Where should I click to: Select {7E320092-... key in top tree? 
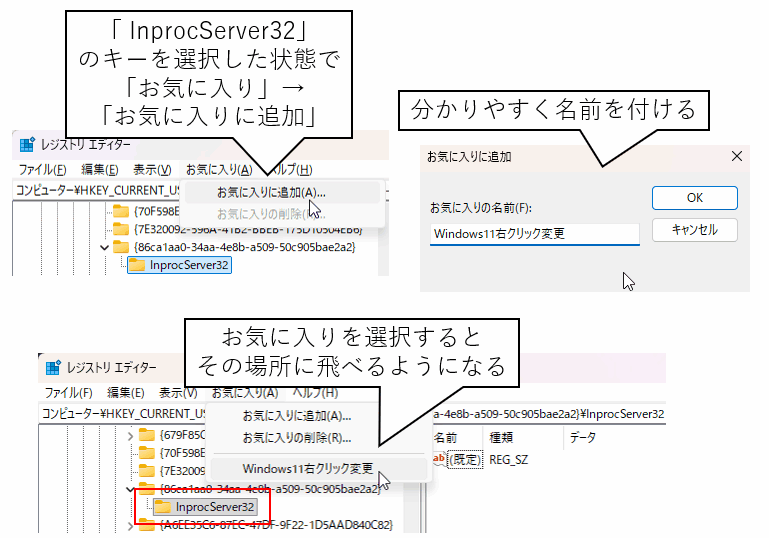coord(248,229)
